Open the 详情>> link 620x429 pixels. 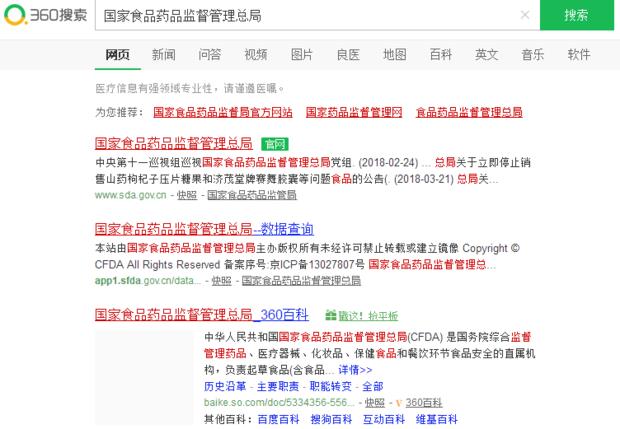(355, 370)
